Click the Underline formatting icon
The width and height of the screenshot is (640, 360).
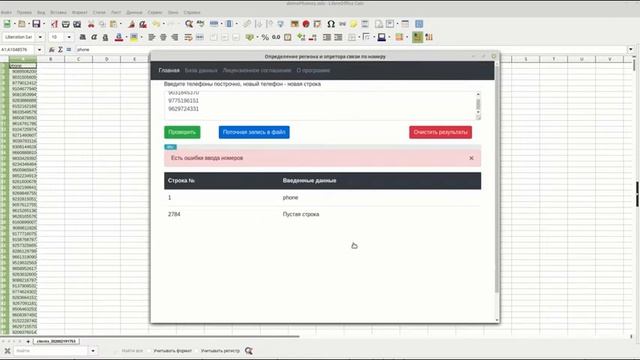[x=105, y=37]
